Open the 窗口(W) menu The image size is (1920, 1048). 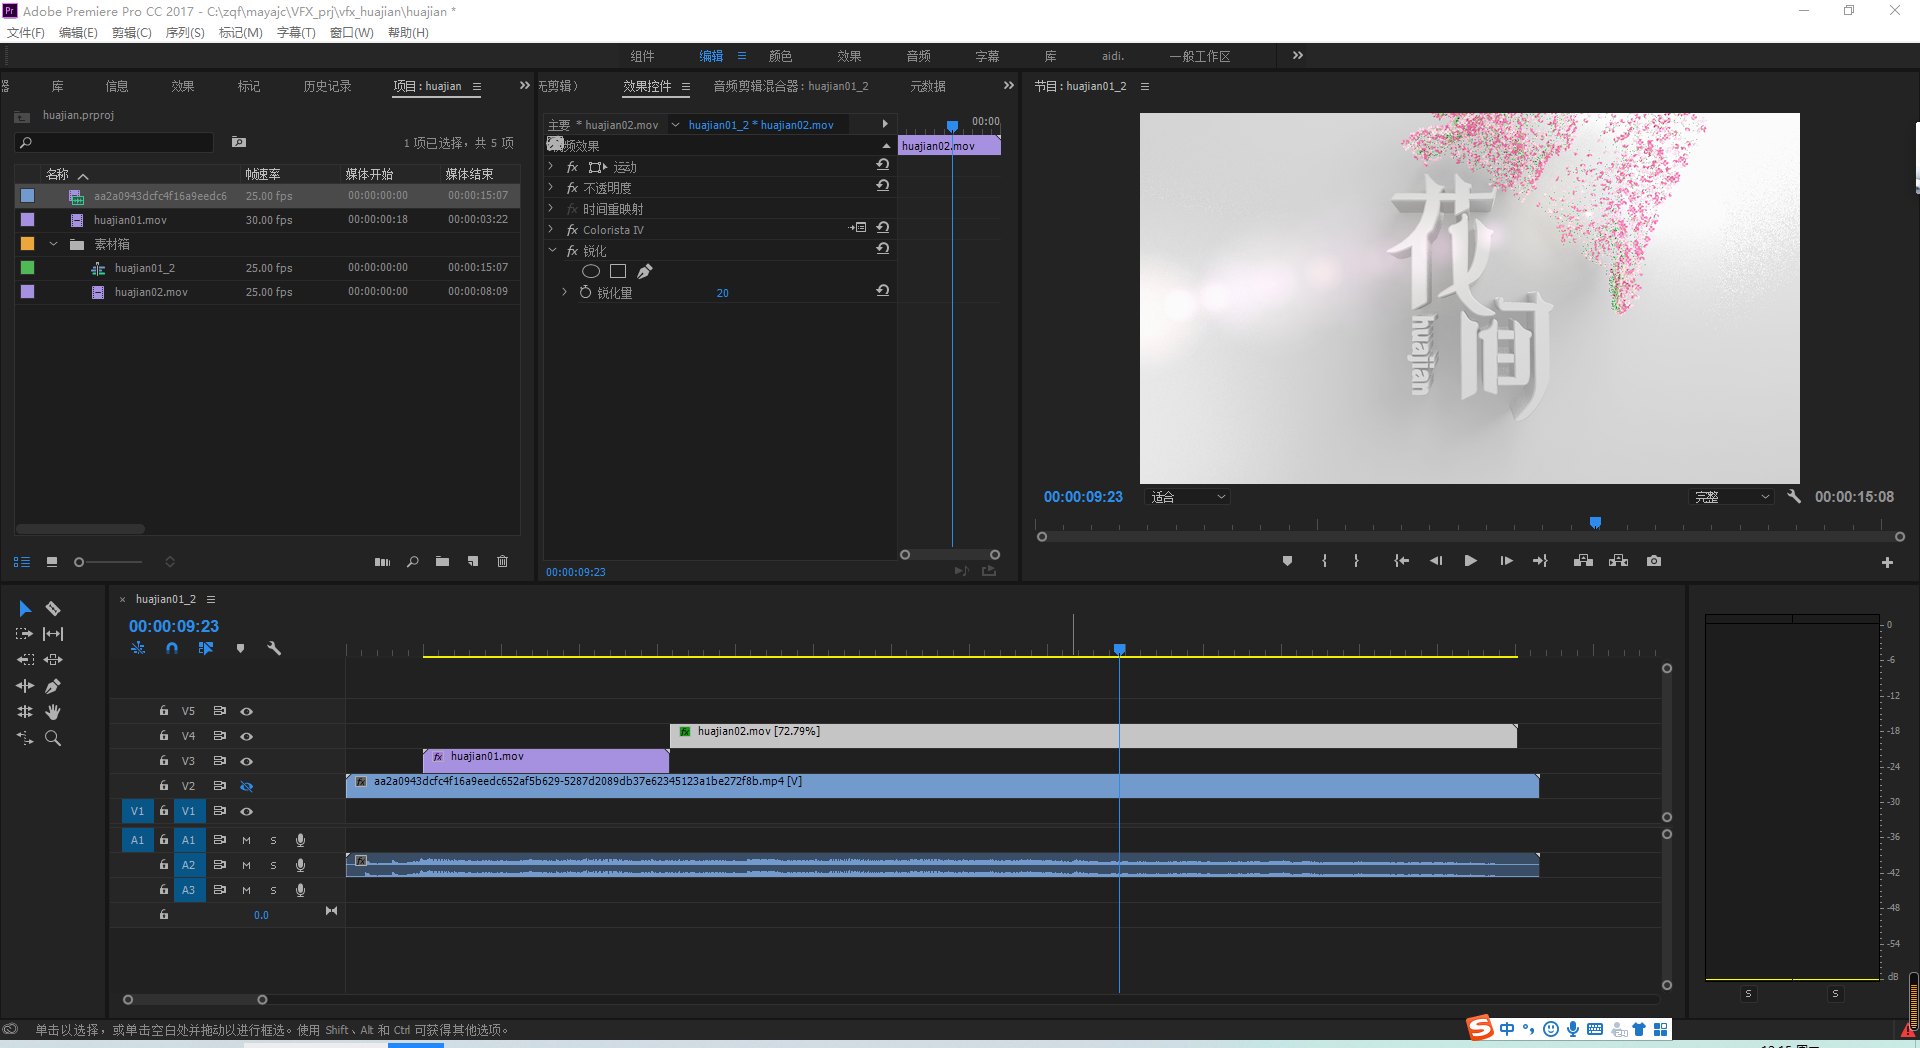(352, 33)
